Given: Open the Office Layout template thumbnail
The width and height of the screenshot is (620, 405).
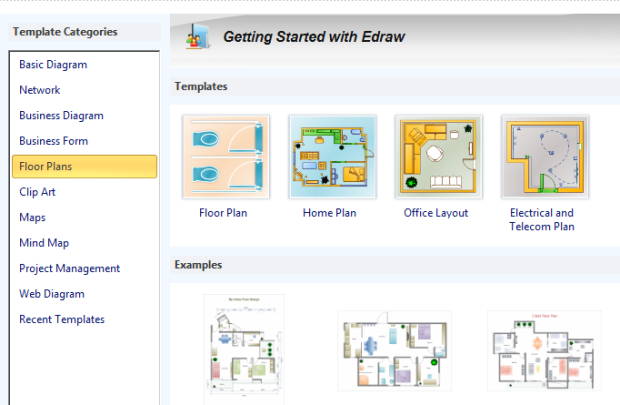Looking at the screenshot, I should click(x=439, y=157).
